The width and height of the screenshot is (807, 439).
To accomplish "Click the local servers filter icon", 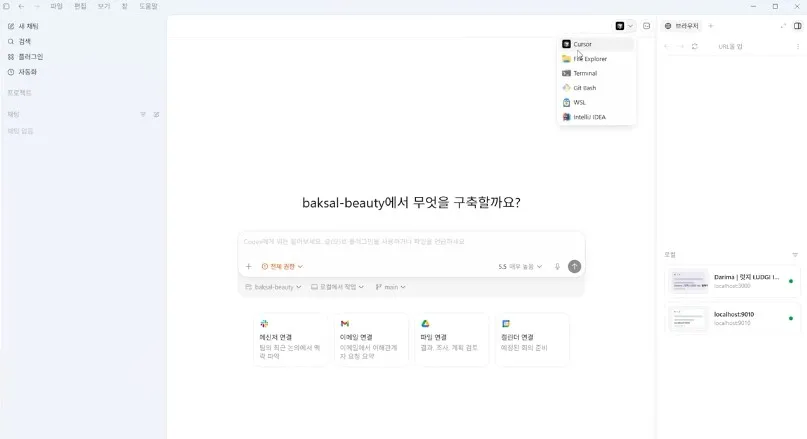I will point(795,255).
